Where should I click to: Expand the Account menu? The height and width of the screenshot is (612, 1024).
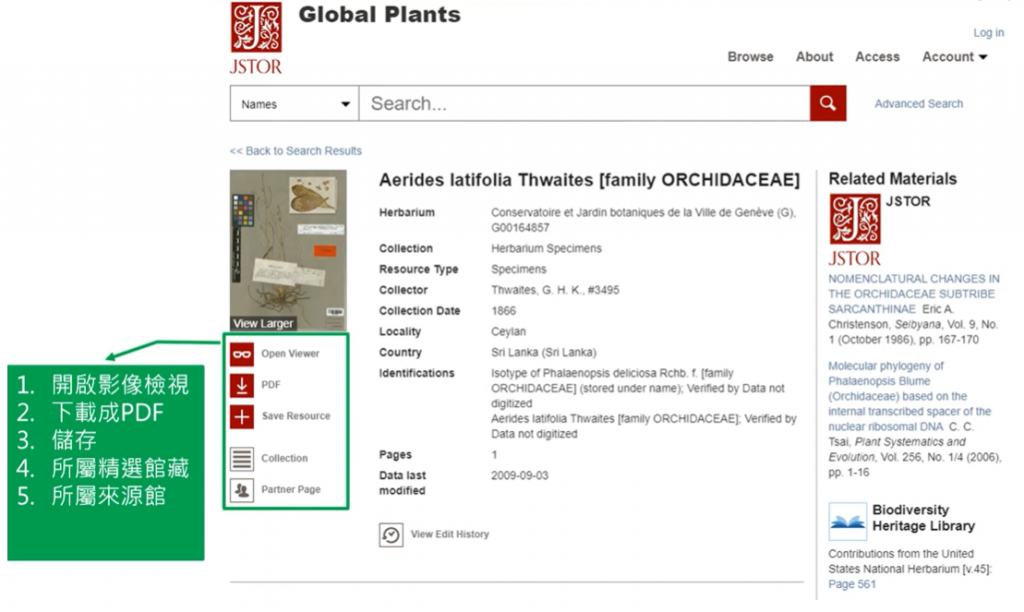click(x=954, y=57)
